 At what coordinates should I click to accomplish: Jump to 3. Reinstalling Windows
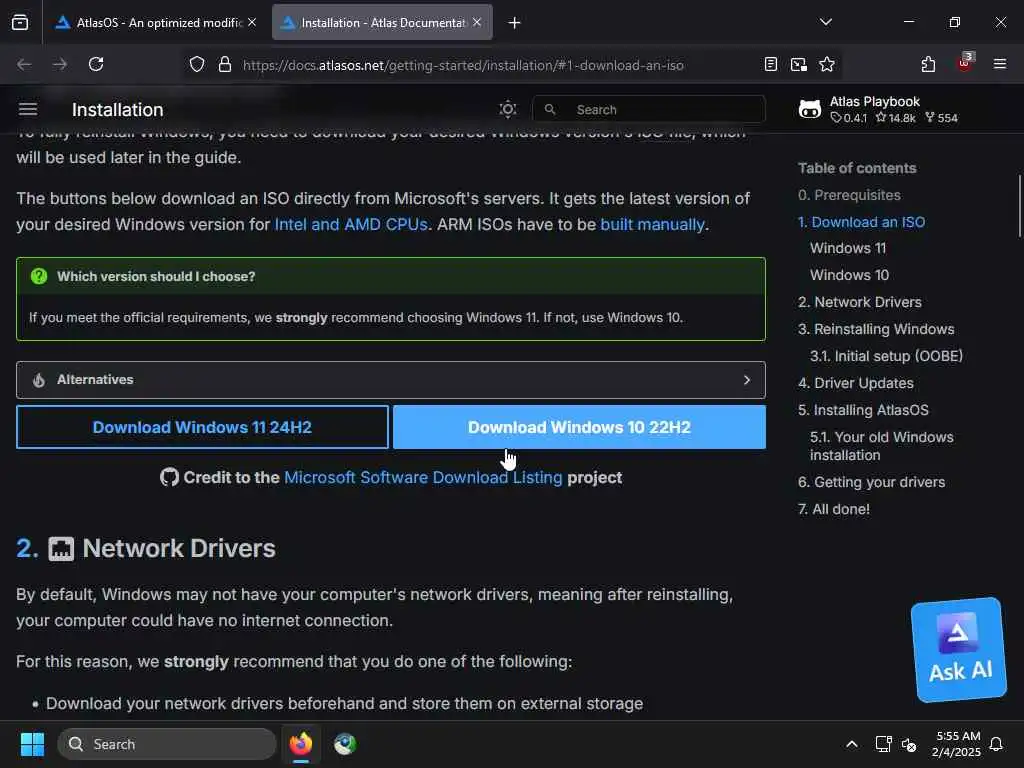[x=876, y=329]
